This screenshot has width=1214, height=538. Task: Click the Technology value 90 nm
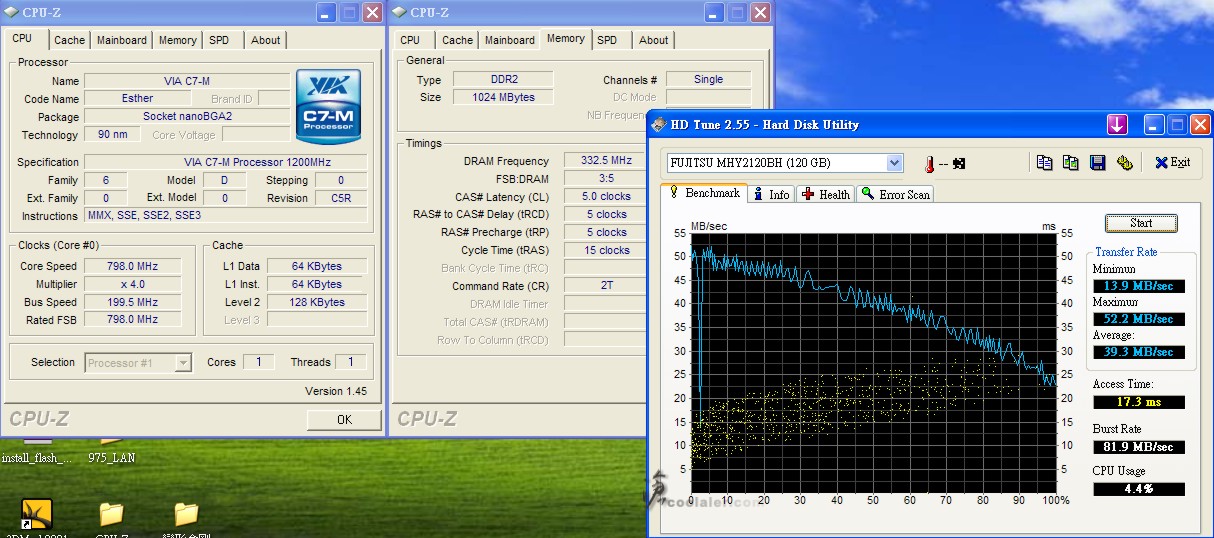pyautogui.click(x=112, y=134)
